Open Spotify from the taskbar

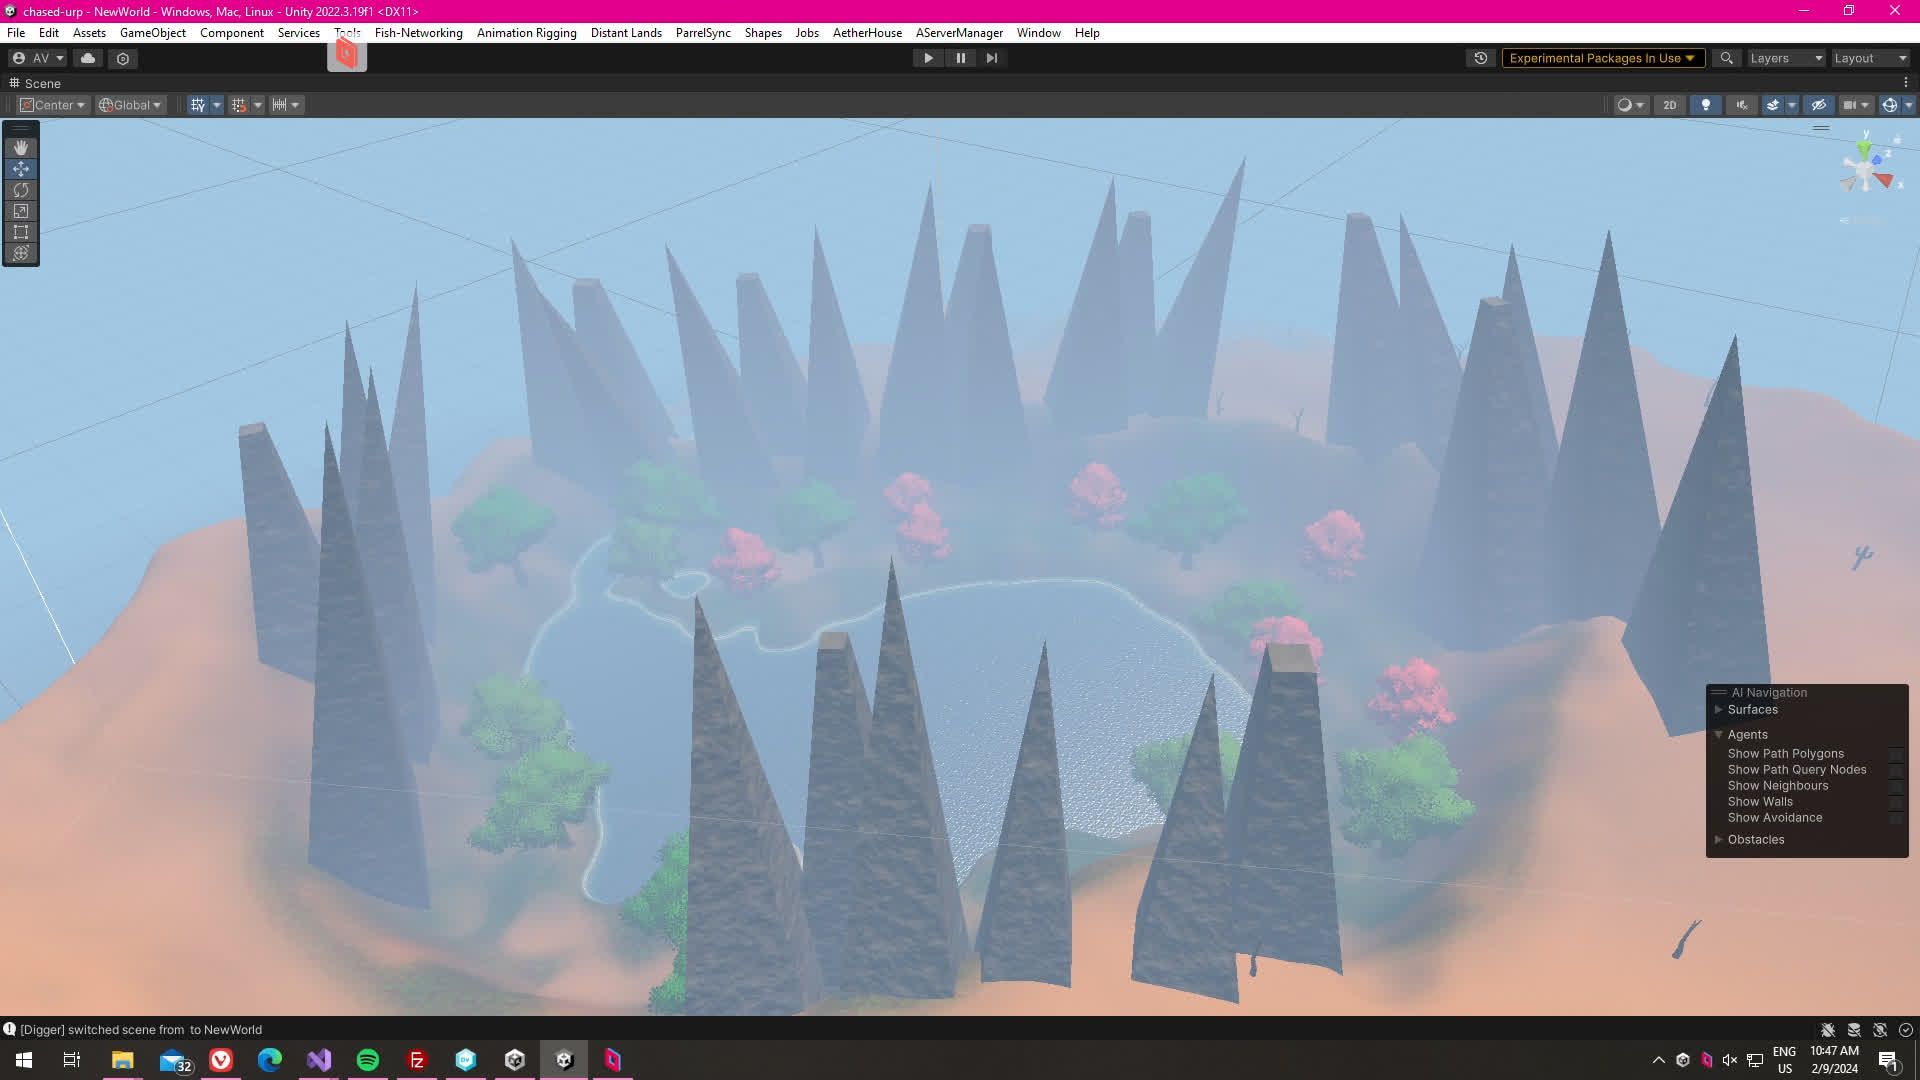tap(368, 1060)
